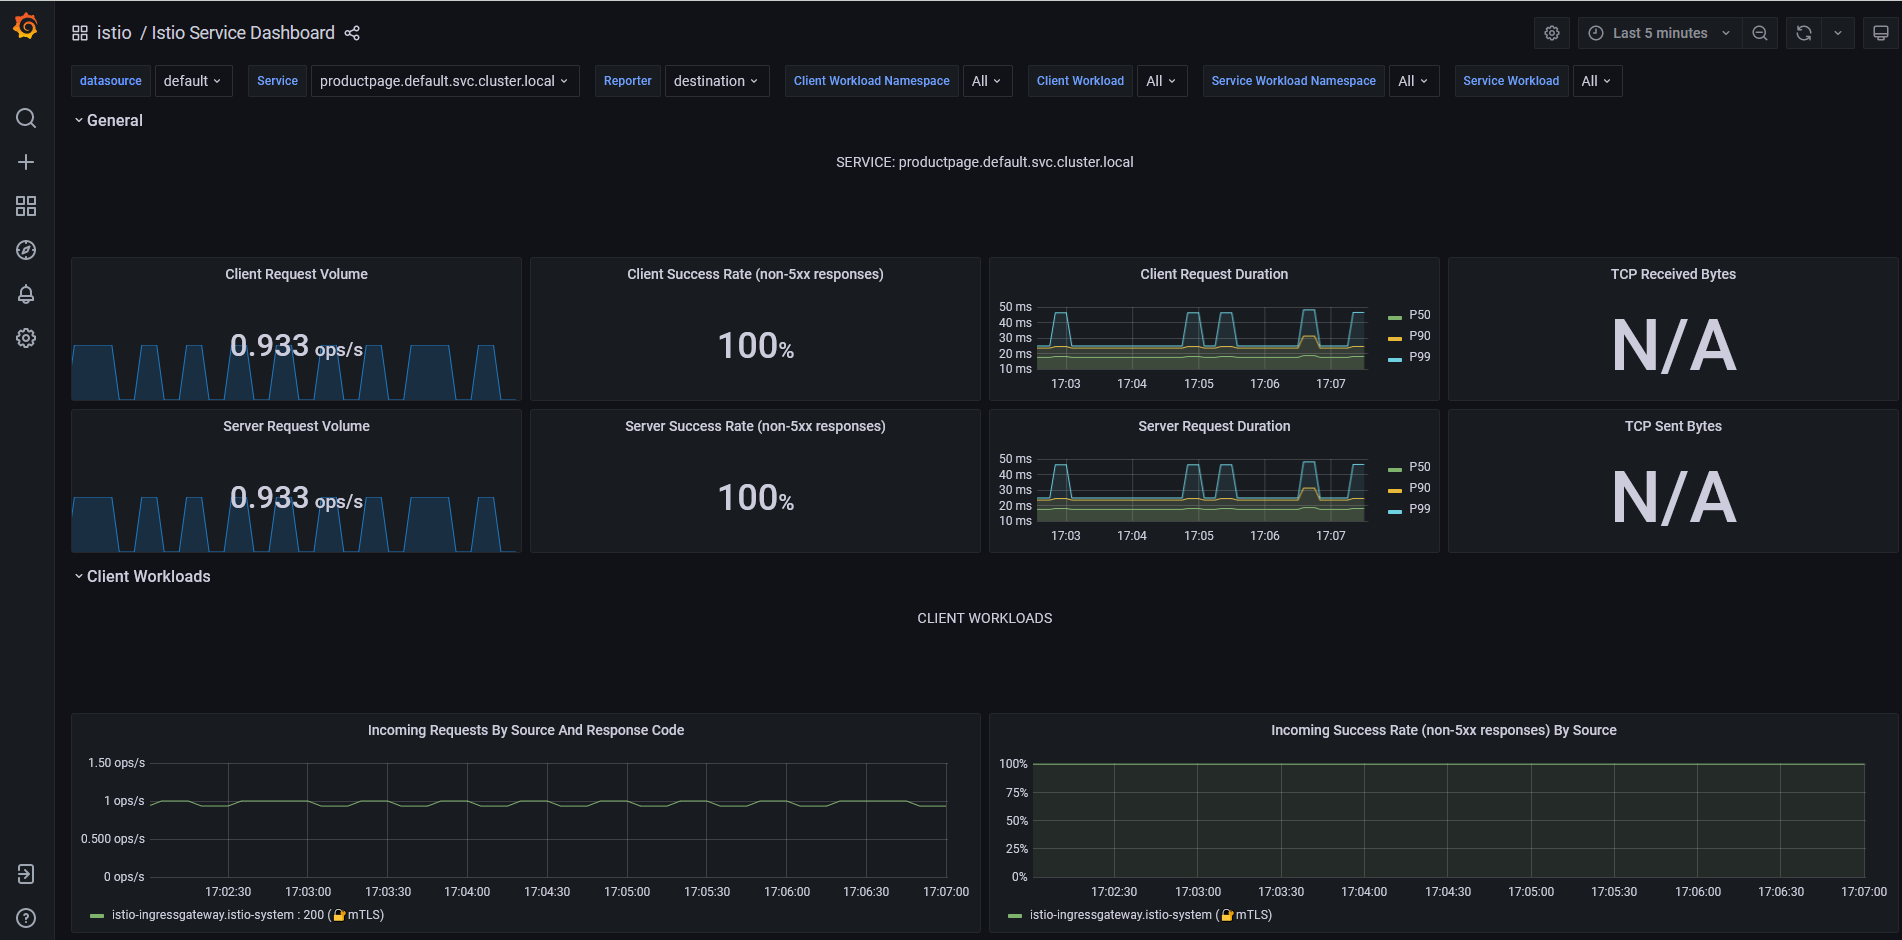Click the Reporter variable label
This screenshot has height=940, width=1902.
(628, 81)
